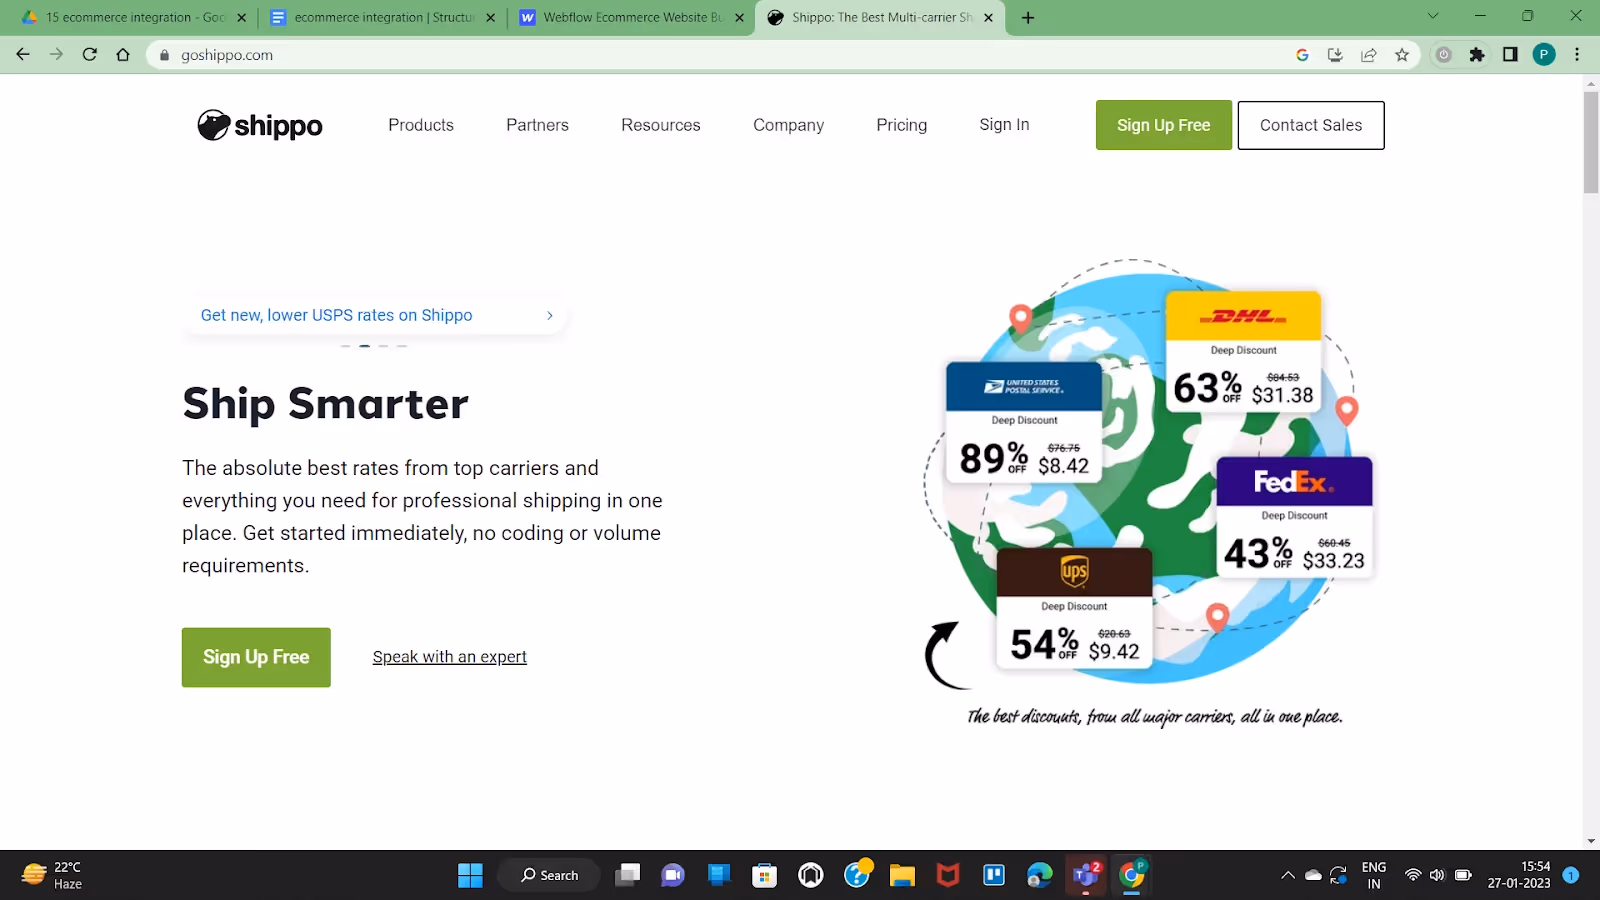
Task: Open the Wi-Fi network settings icon
Action: 1413,875
